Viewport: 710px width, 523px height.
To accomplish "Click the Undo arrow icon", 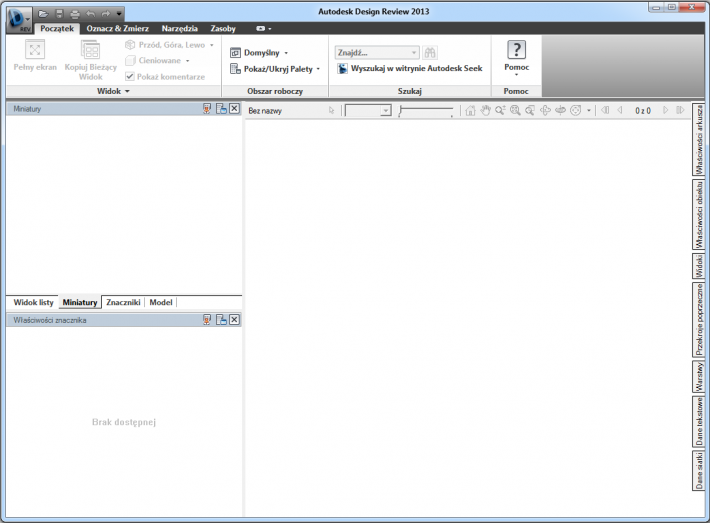I will click(91, 14).
